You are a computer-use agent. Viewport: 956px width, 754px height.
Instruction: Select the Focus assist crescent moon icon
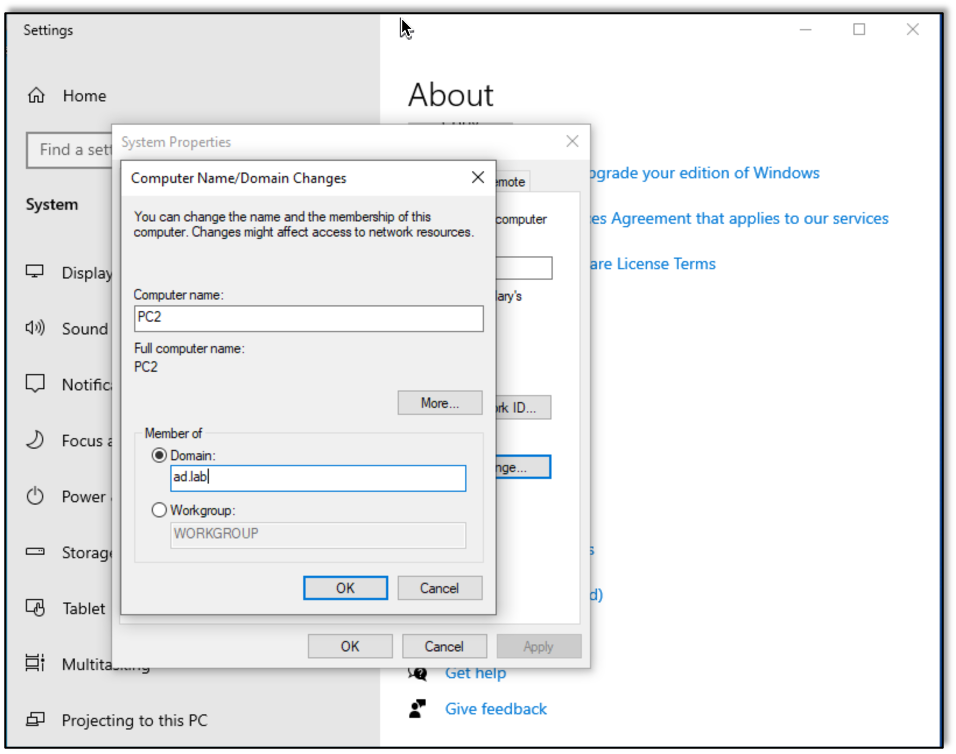click(x=35, y=440)
